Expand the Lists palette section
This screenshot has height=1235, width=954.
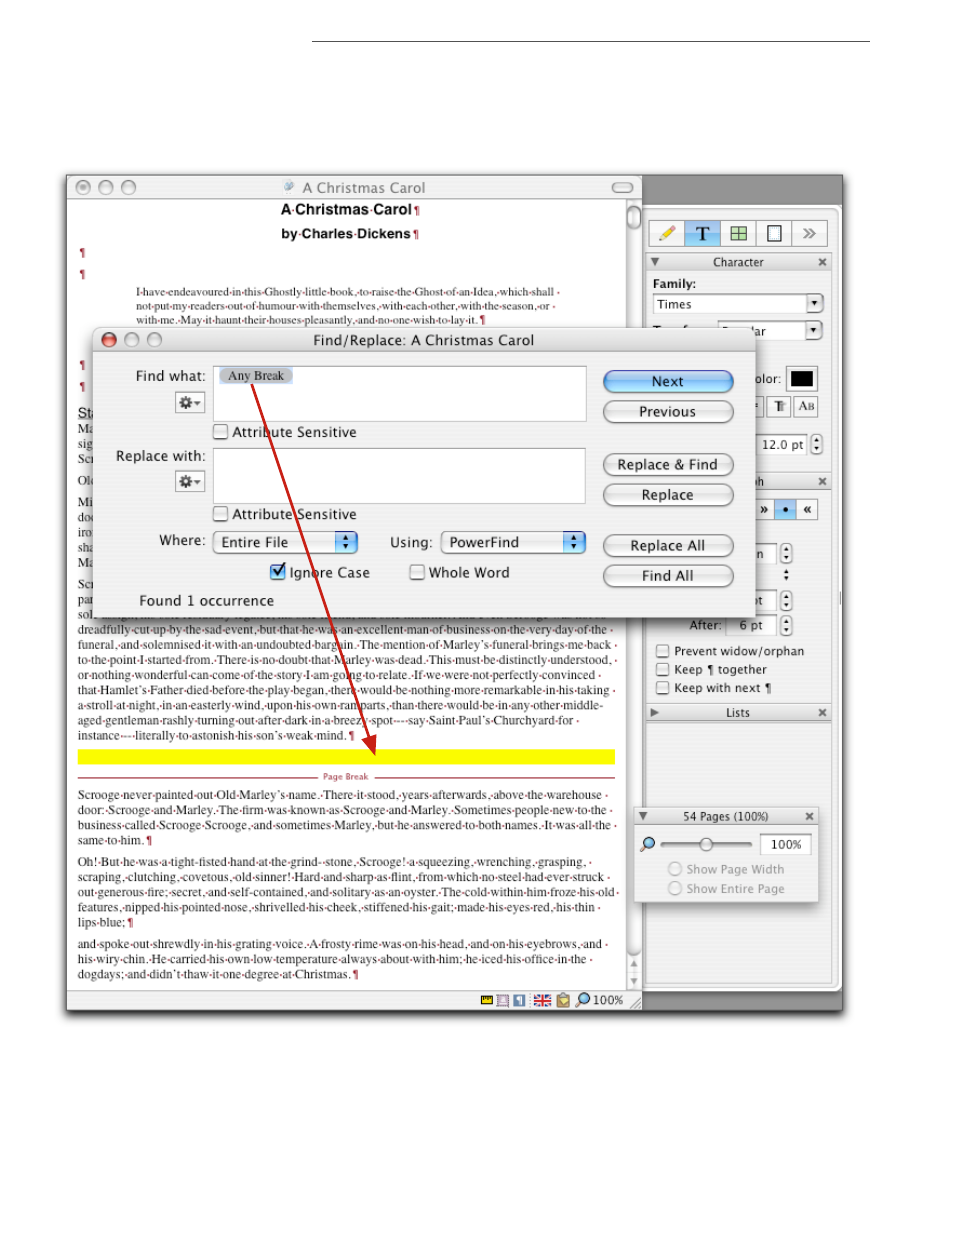tap(655, 713)
